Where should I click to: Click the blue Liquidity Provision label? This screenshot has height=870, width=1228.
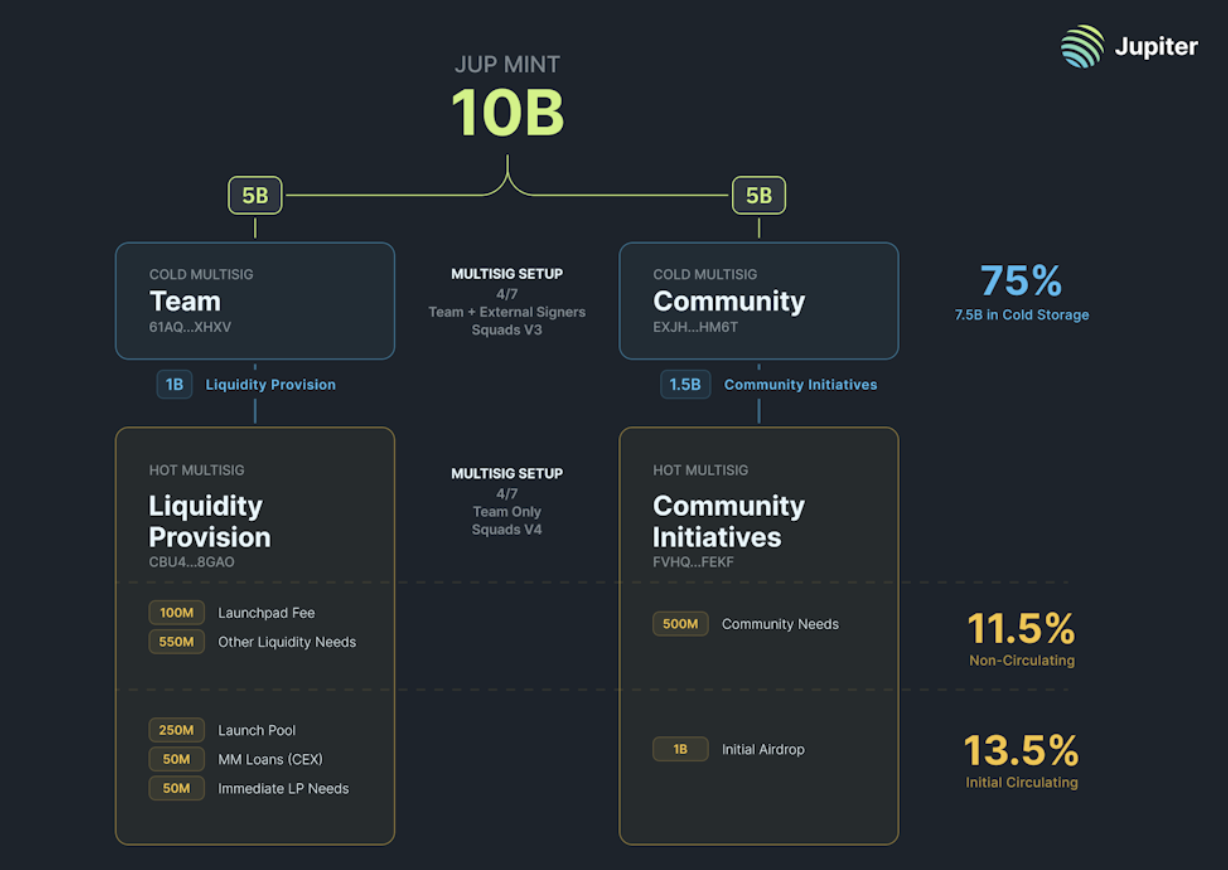pyautogui.click(x=271, y=384)
